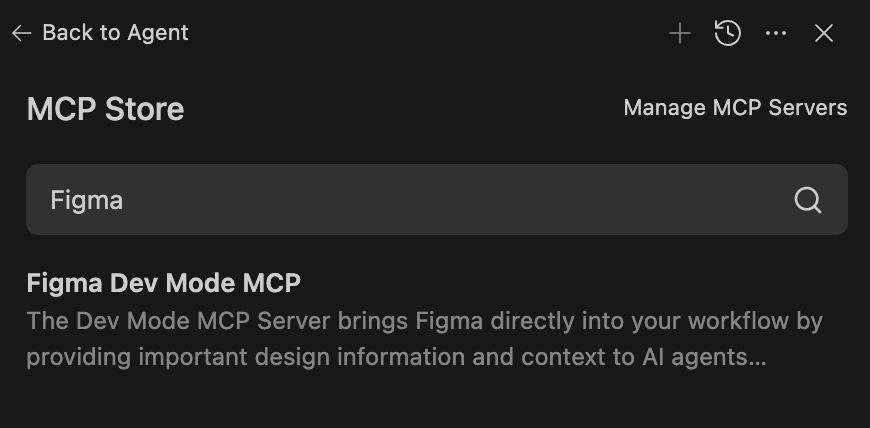This screenshot has width=870, height=428.
Task: Open the history clock icon
Action: pos(728,34)
